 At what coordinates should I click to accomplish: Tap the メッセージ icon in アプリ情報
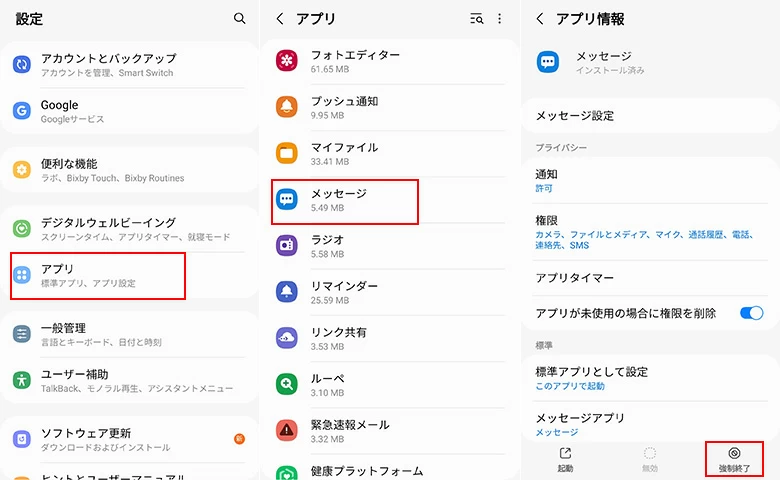point(548,62)
